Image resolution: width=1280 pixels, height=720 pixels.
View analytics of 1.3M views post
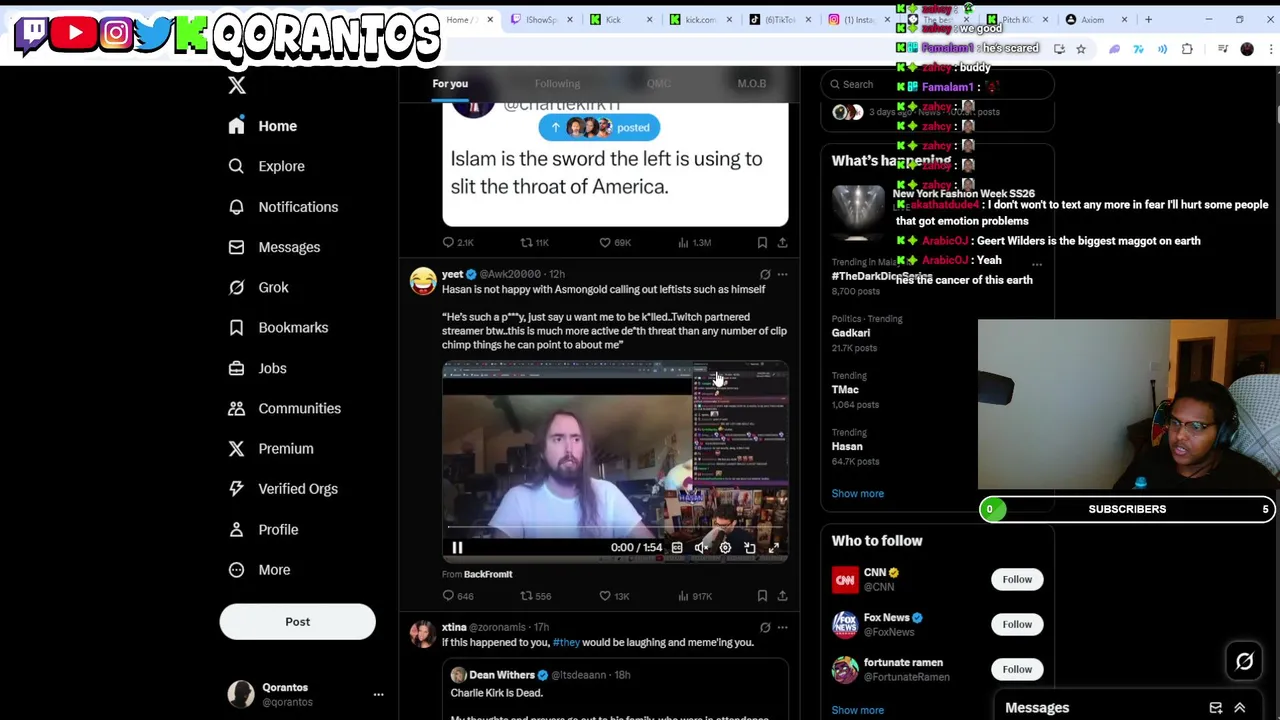(694, 242)
